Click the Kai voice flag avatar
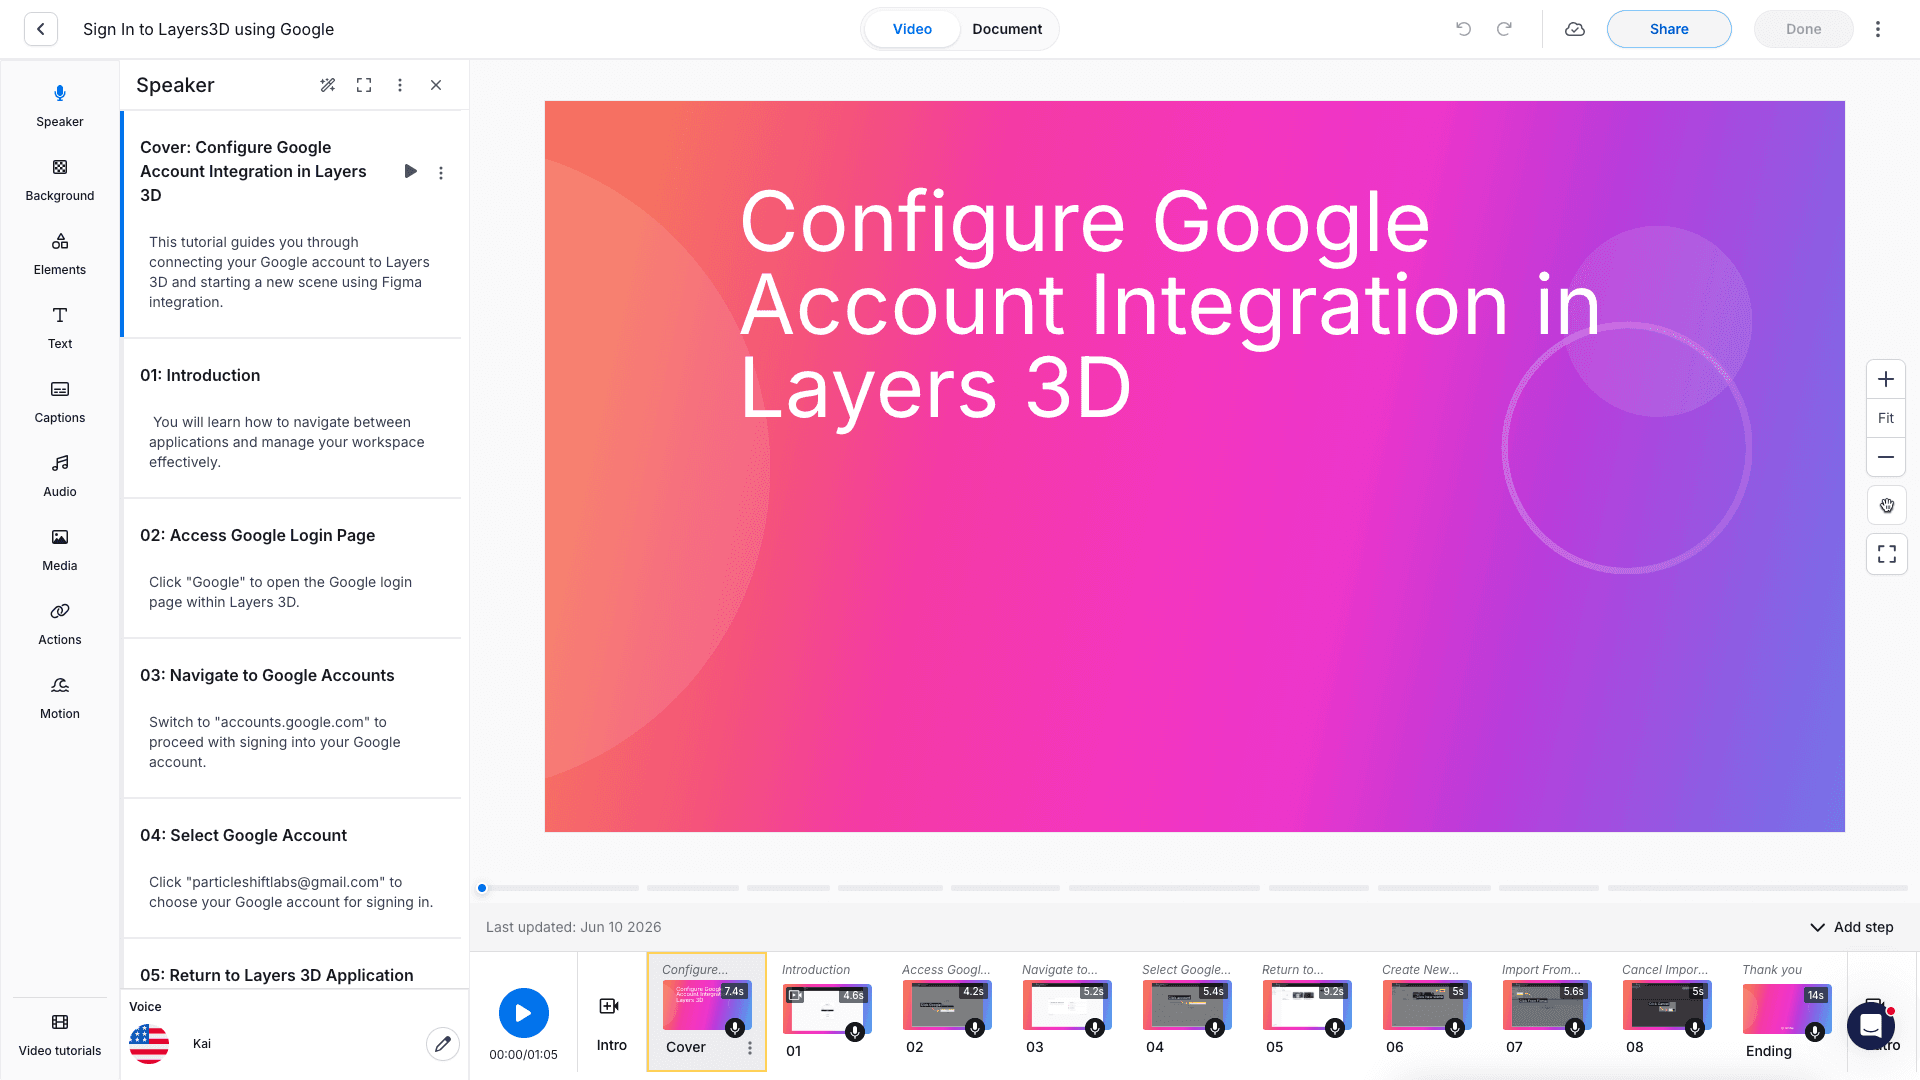The image size is (1920, 1080). coord(149,1044)
